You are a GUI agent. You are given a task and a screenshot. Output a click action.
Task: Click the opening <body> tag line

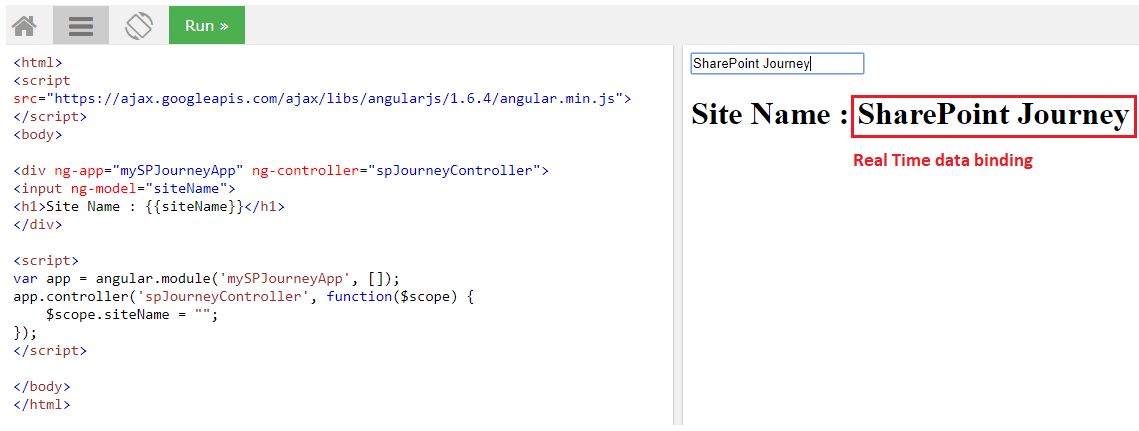tap(38, 134)
